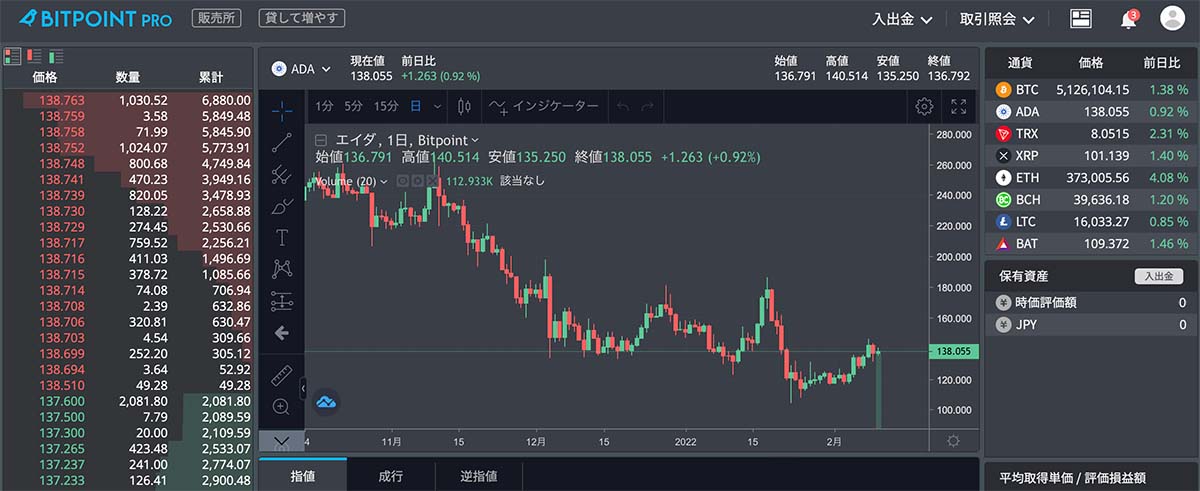
Task: Select the ETH row in currency list
Action: point(1090,177)
